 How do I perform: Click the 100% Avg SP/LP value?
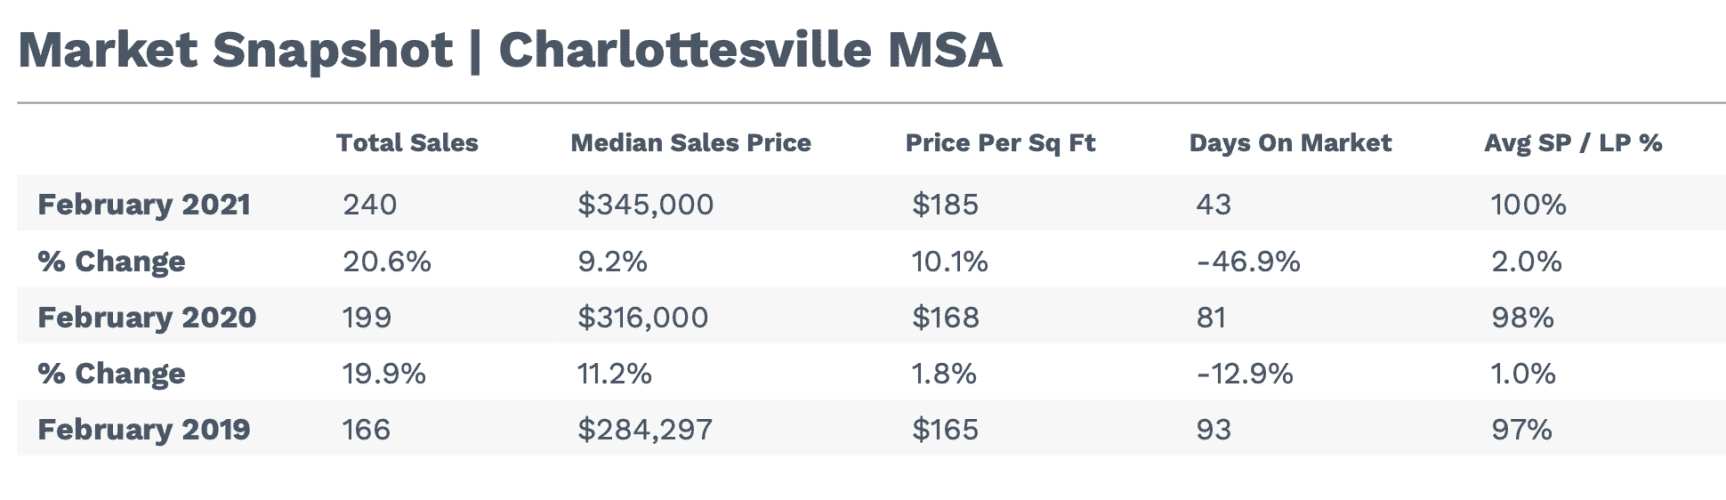(1528, 204)
